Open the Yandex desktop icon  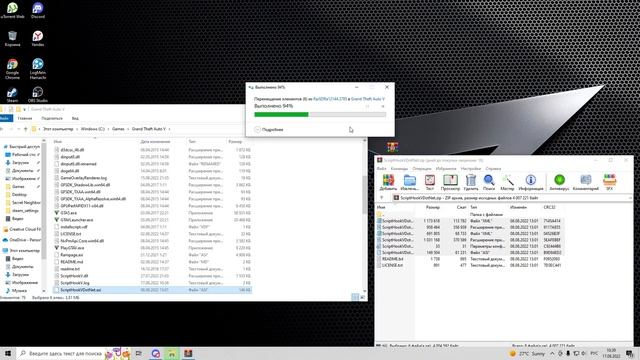[38, 38]
